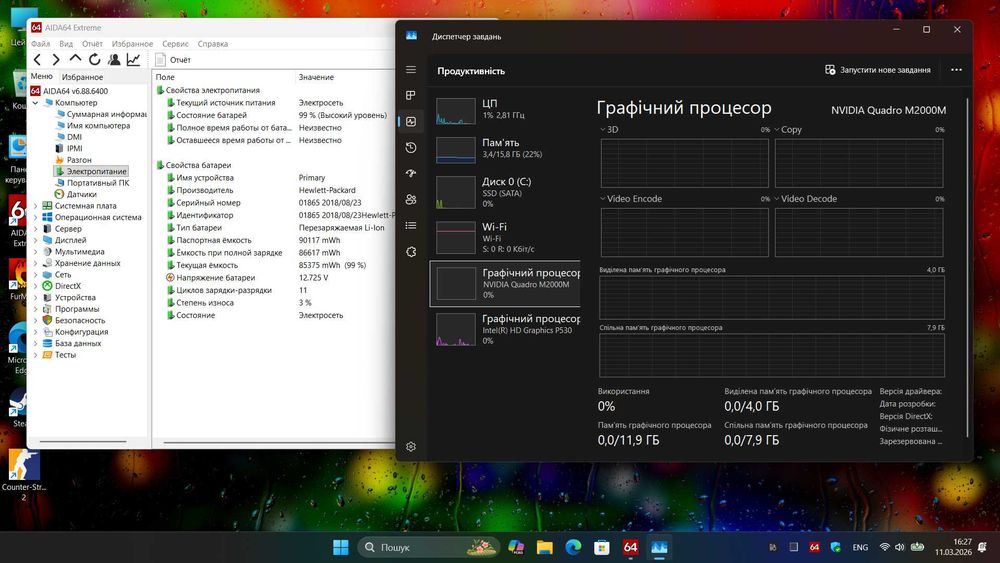The image size is (1000, 563).
Task: Open Details list icon in Task Manager
Action: click(411, 226)
